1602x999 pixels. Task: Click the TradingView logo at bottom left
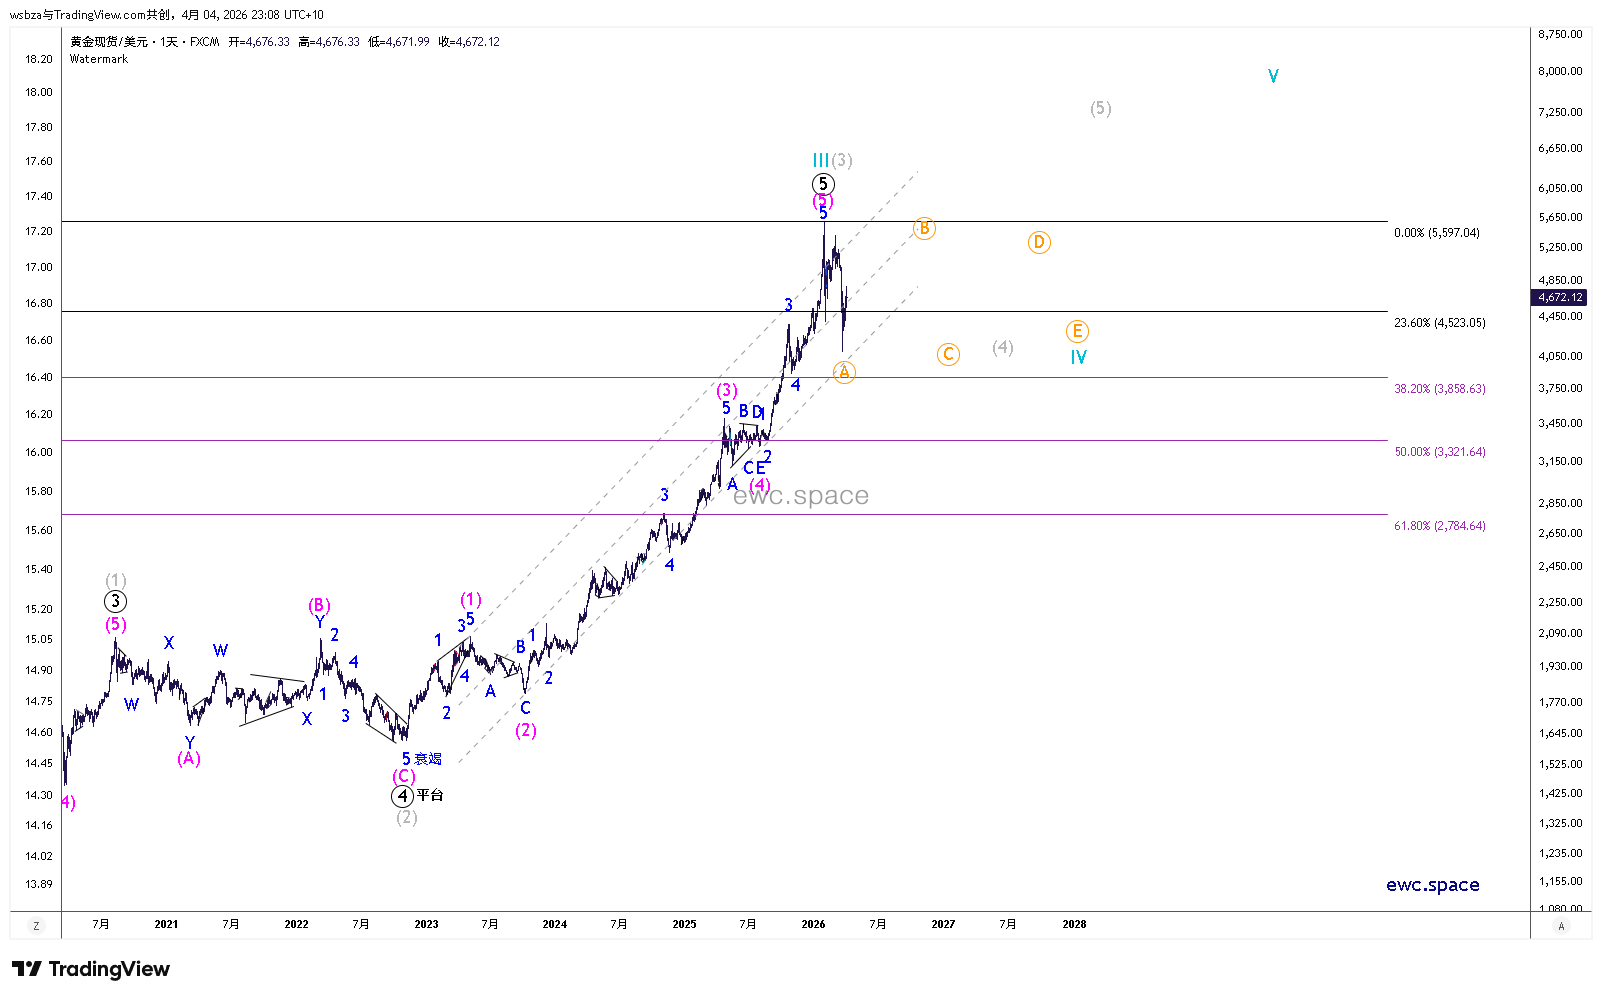coord(91,969)
